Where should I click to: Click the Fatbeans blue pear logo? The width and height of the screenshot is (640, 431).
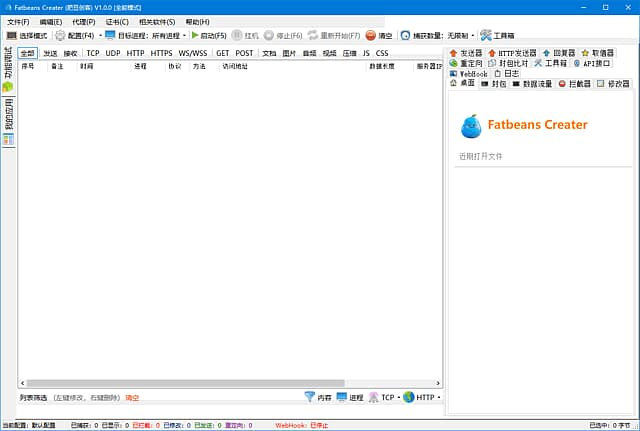coord(471,125)
